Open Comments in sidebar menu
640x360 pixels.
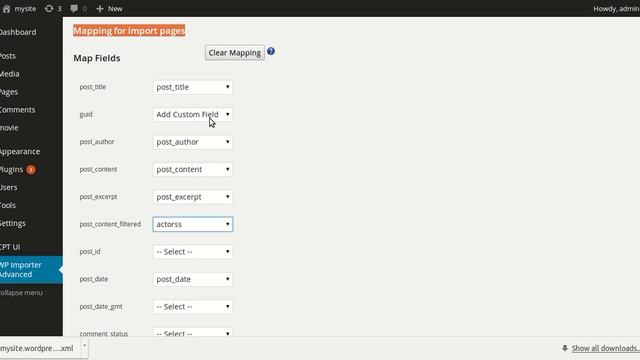[x=18, y=110]
